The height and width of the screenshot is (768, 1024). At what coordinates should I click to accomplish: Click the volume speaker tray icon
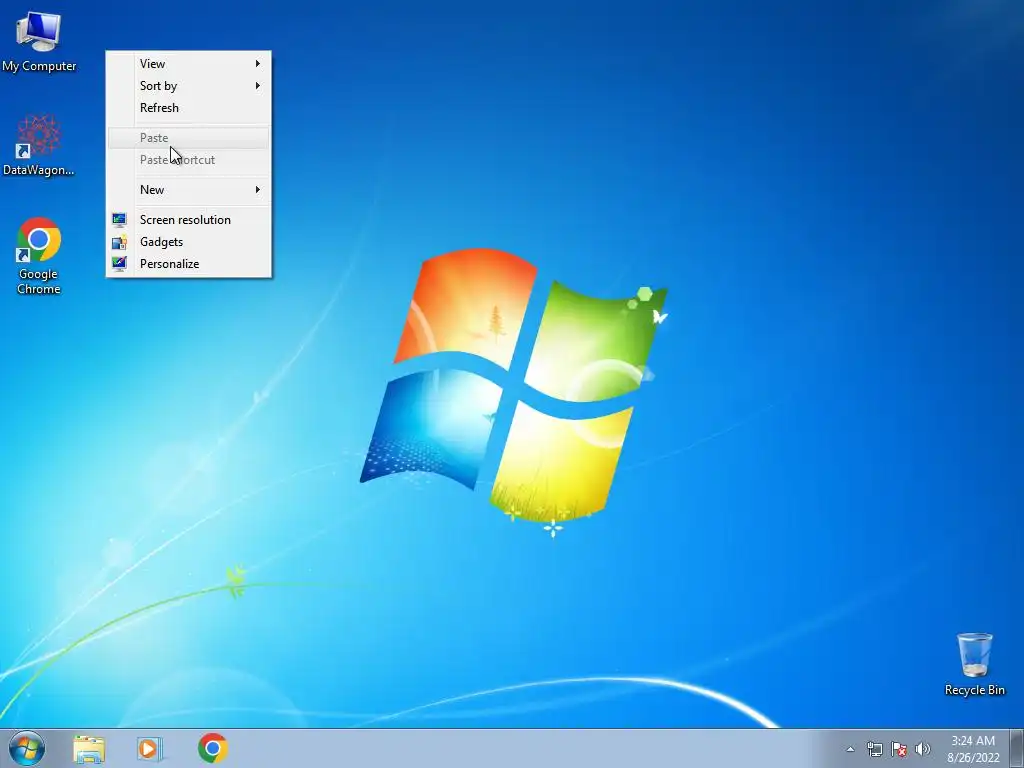[923, 749]
